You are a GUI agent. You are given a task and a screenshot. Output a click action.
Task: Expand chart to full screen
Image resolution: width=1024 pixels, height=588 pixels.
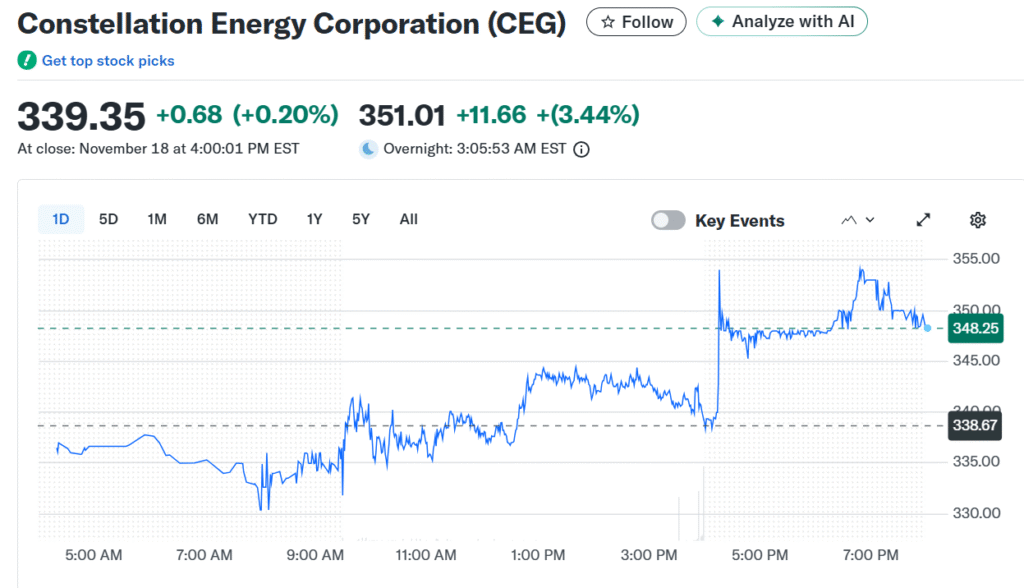[924, 220]
